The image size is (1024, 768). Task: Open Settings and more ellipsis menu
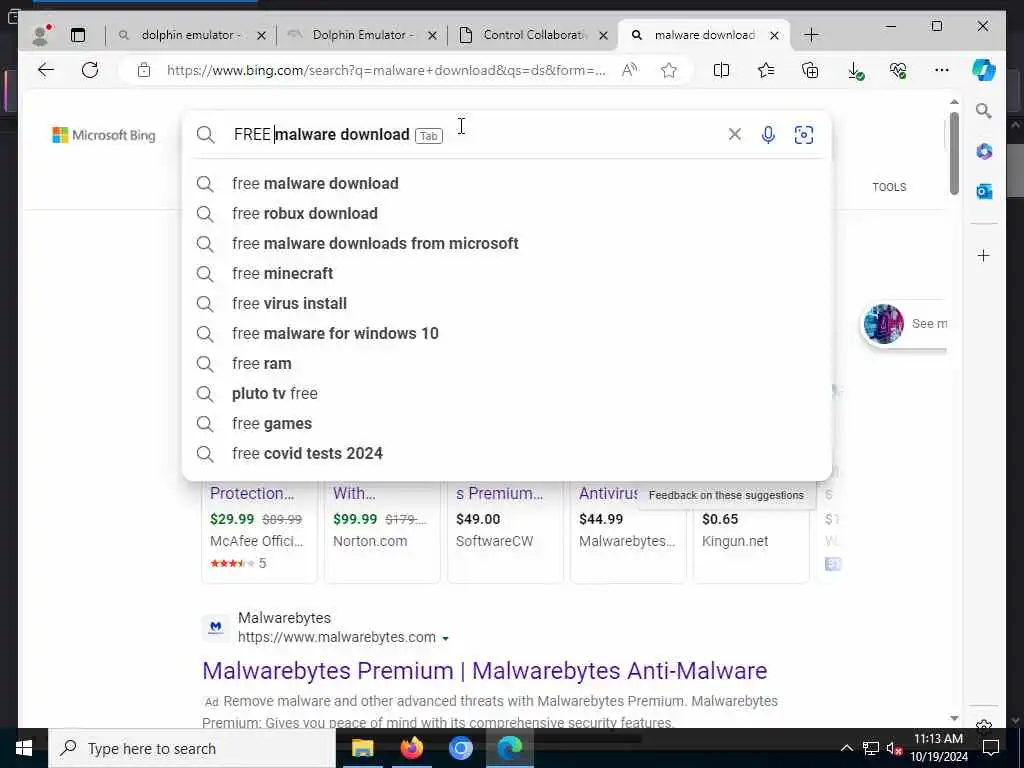942,70
